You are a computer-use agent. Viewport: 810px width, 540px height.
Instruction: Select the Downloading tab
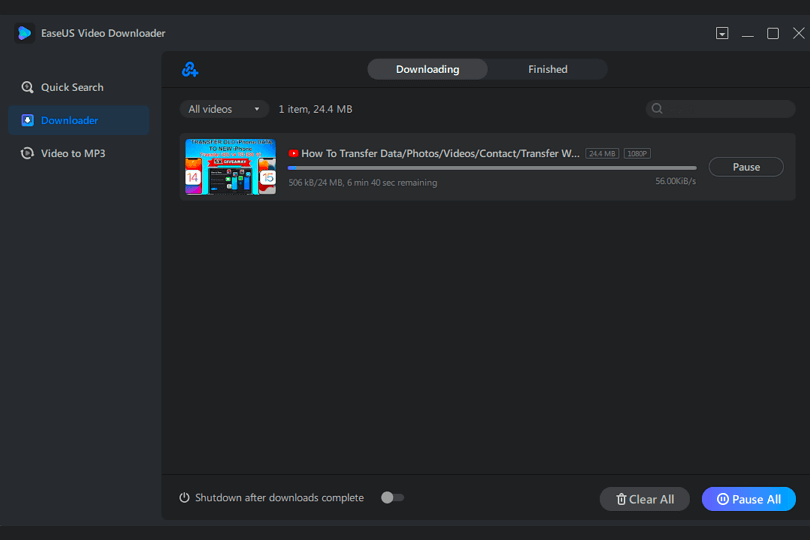pos(427,70)
